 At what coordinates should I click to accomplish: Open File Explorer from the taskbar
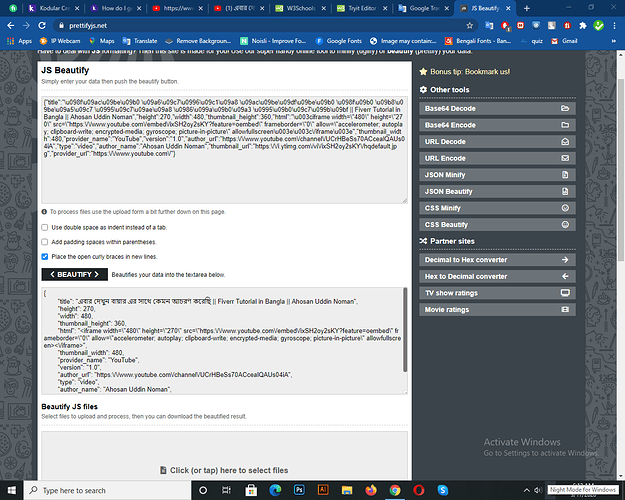pos(347,490)
